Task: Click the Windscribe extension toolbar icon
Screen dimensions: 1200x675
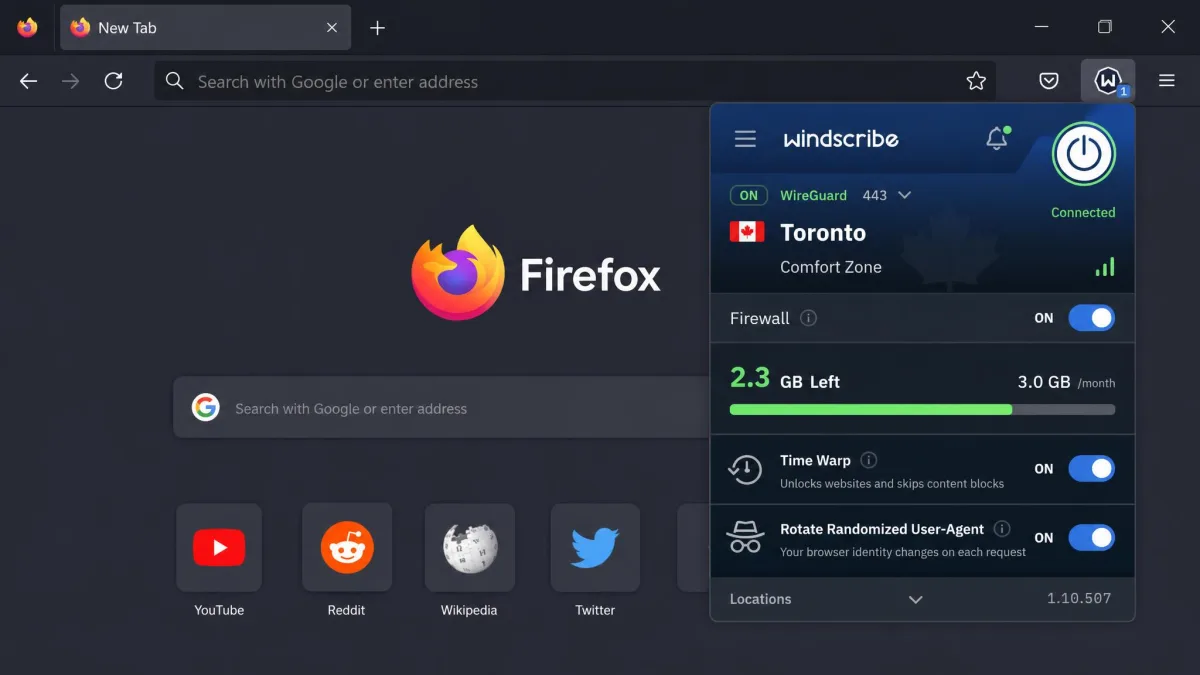Action: [1107, 81]
